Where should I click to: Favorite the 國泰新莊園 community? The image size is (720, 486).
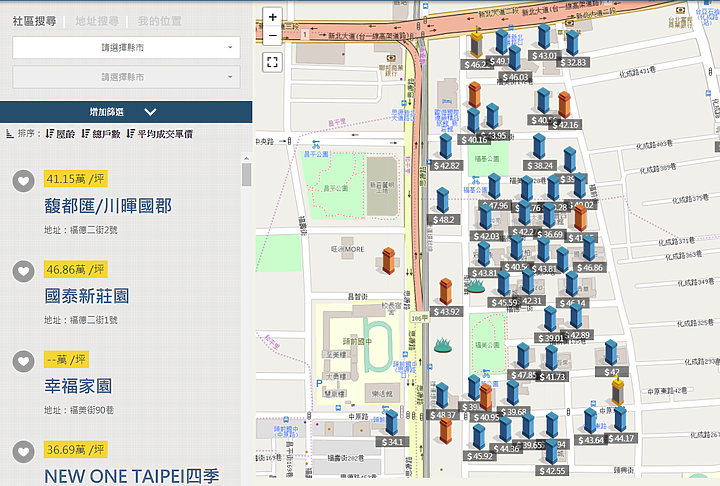click(x=23, y=271)
